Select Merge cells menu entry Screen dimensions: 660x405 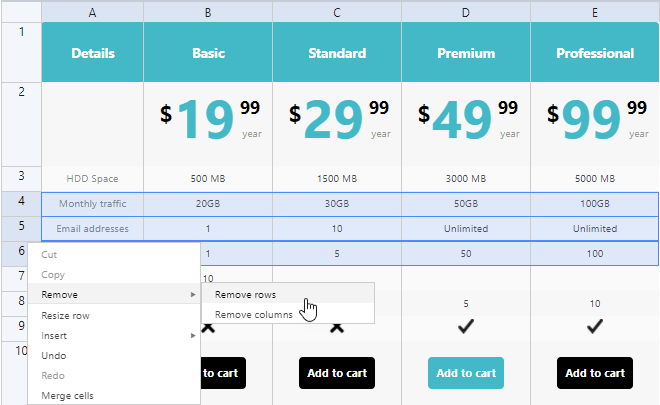tap(67, 396)
